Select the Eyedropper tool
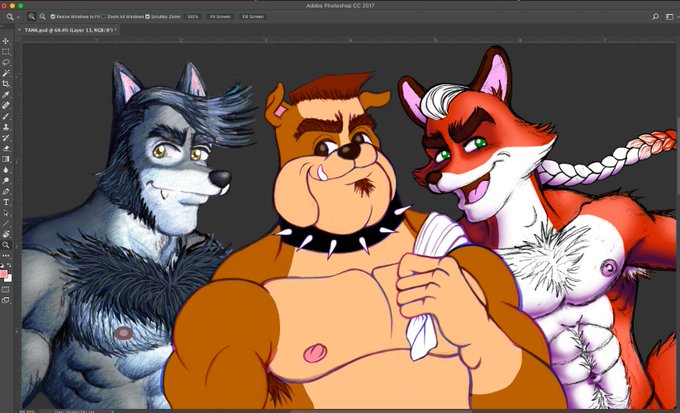Image resolution: width=680 pixels, height=413 pixels. coord(6,95)
